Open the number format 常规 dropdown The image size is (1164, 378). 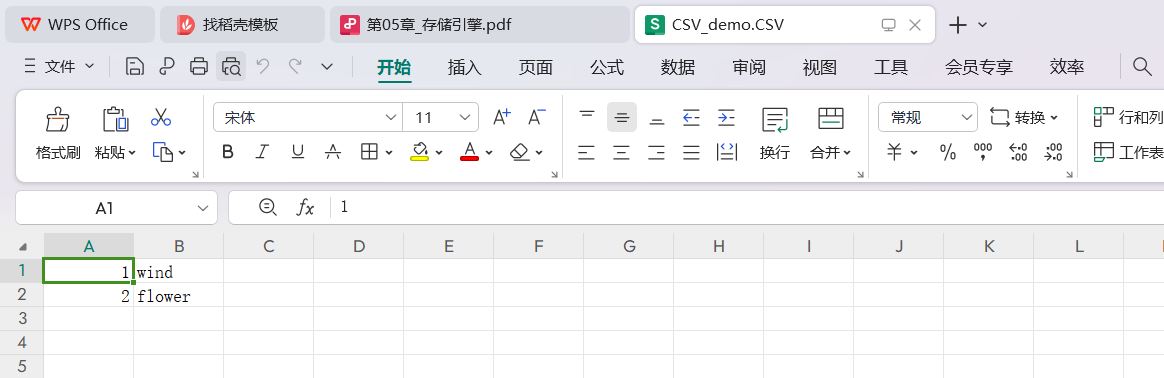tap(928, 117)
